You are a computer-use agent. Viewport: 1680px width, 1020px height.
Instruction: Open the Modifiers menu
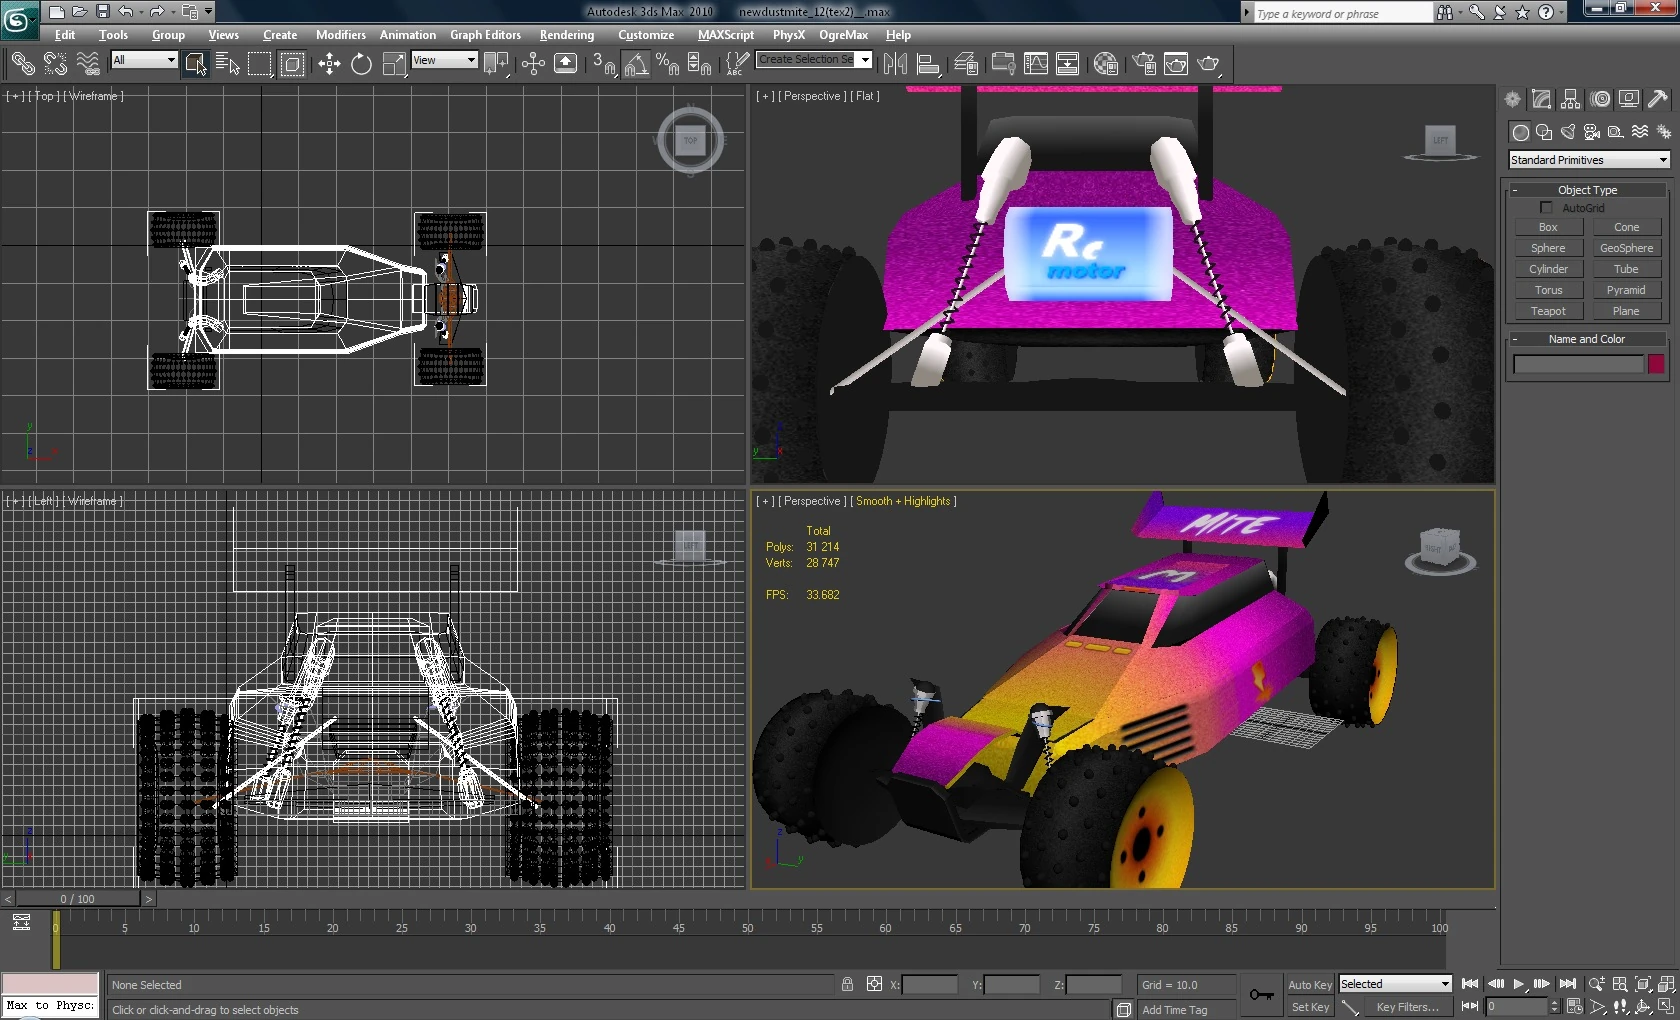pyautogui.click(x=341, y=35)
